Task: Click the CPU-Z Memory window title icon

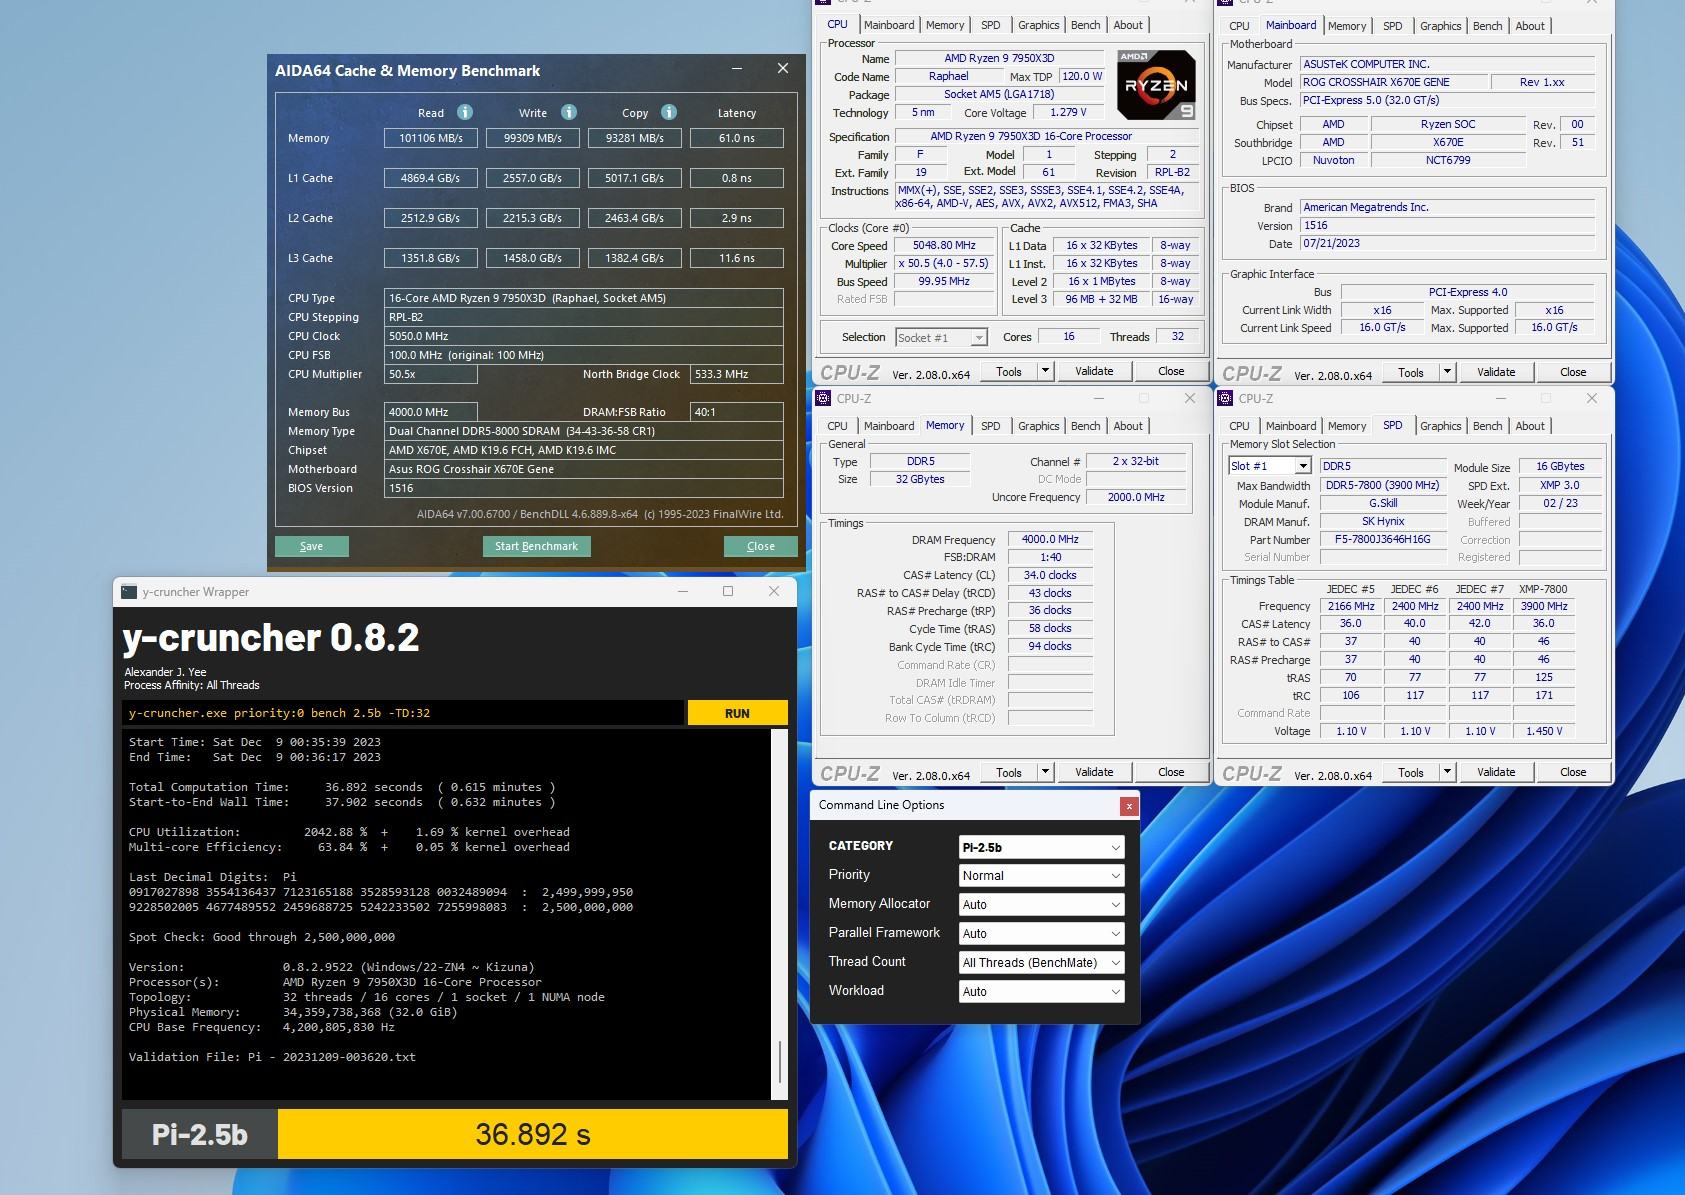Action: click(824, 398)
